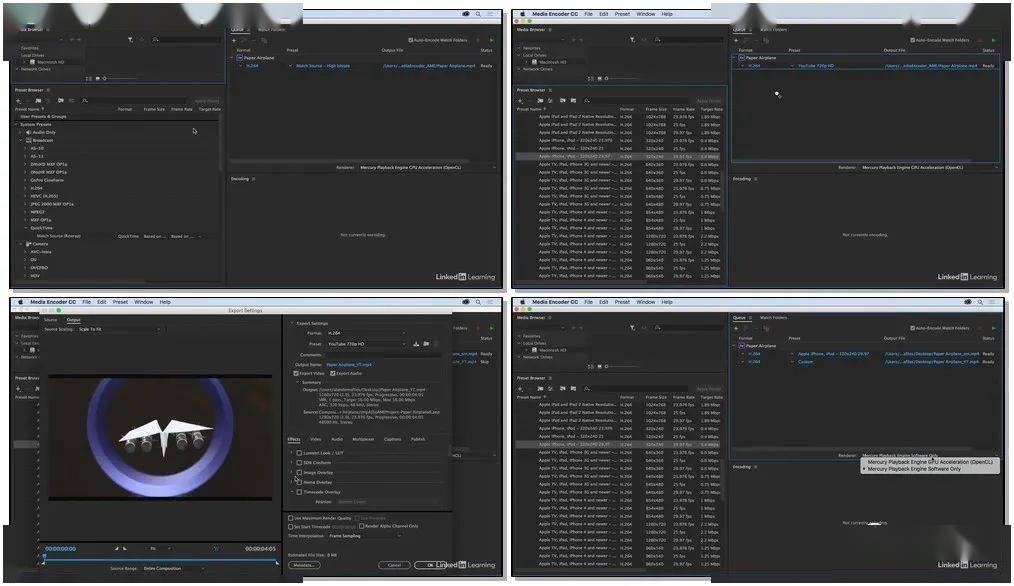Click the Set Out Point icon under preview

(x=125, y=548)
